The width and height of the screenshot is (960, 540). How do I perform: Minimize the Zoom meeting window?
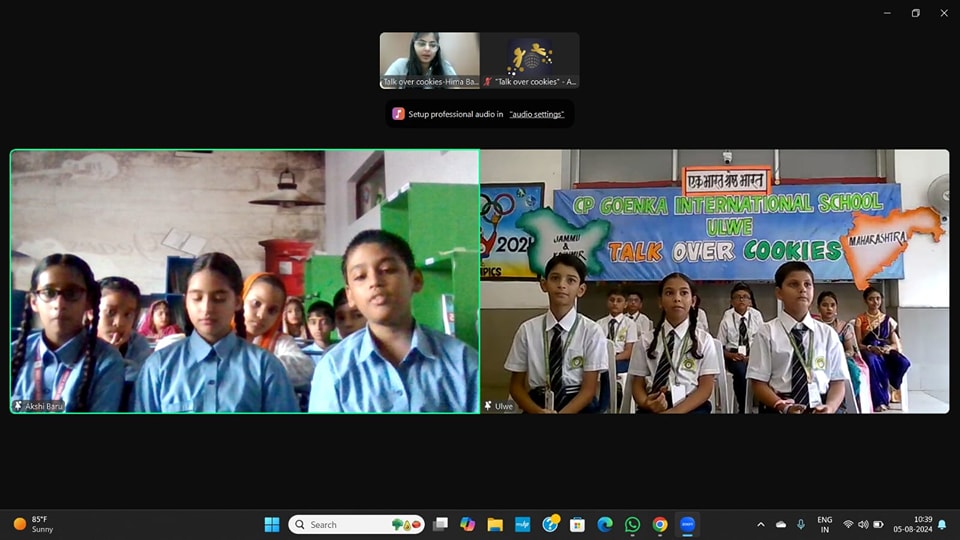887,13
